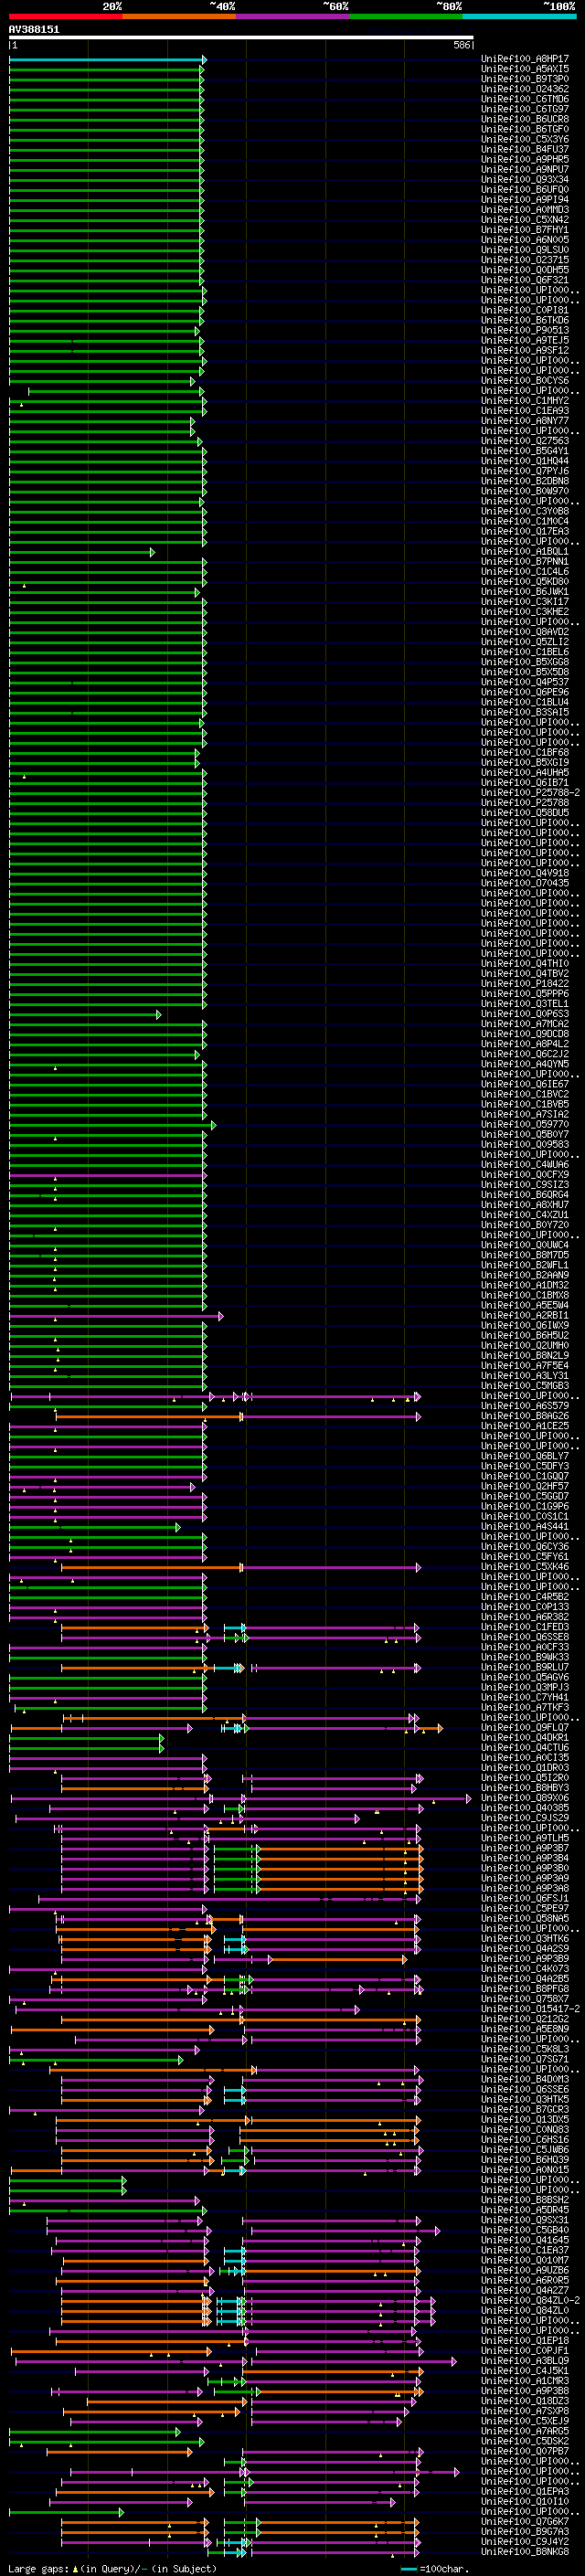The width and height of the screenshot is (585, 2576).
Task: Select hit UniRef100_Q5I2R0
Action: point(524,1777)
